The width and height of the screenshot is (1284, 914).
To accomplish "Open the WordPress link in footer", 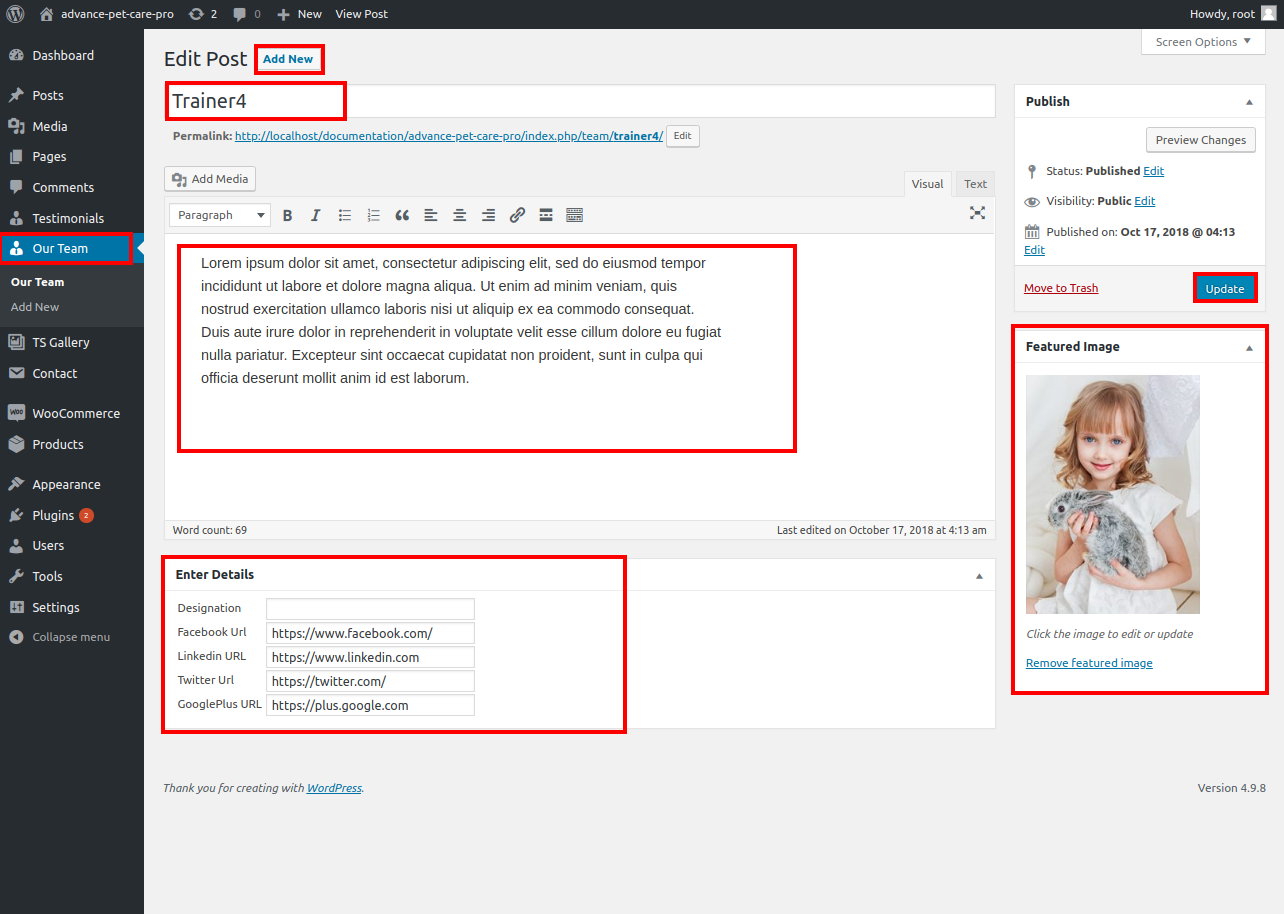I will [x=334, y=788].
